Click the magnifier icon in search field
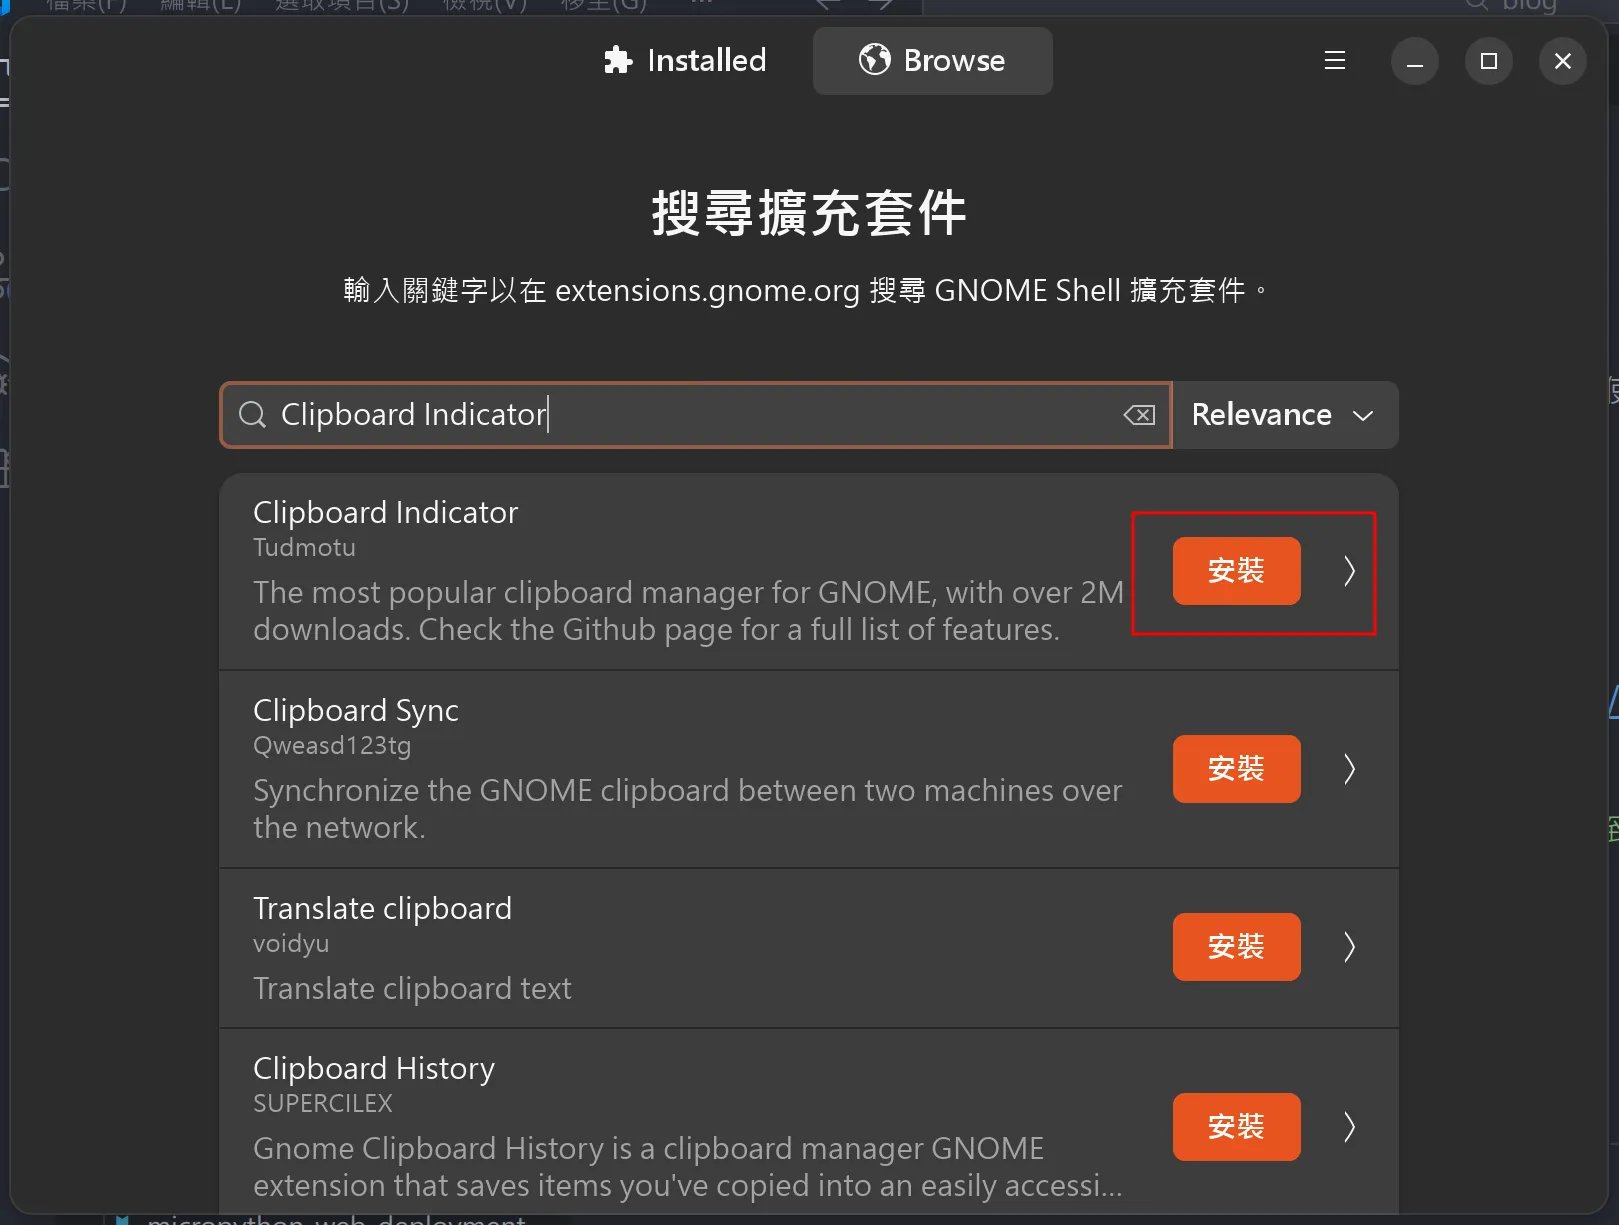The height and width of the screenshot is (1225, 1619). (252, 415)
